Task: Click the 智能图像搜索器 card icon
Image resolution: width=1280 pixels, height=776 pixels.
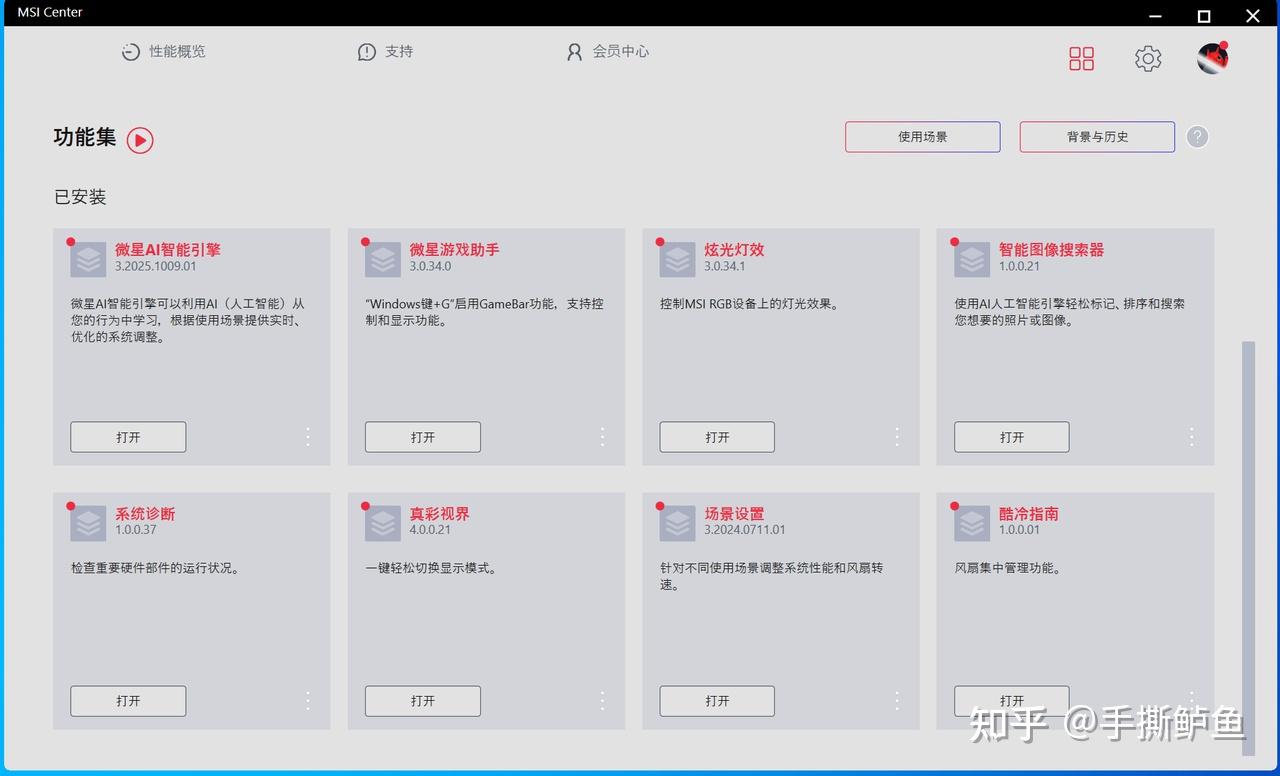Action: pyautogui.click(x=972, y=259)
